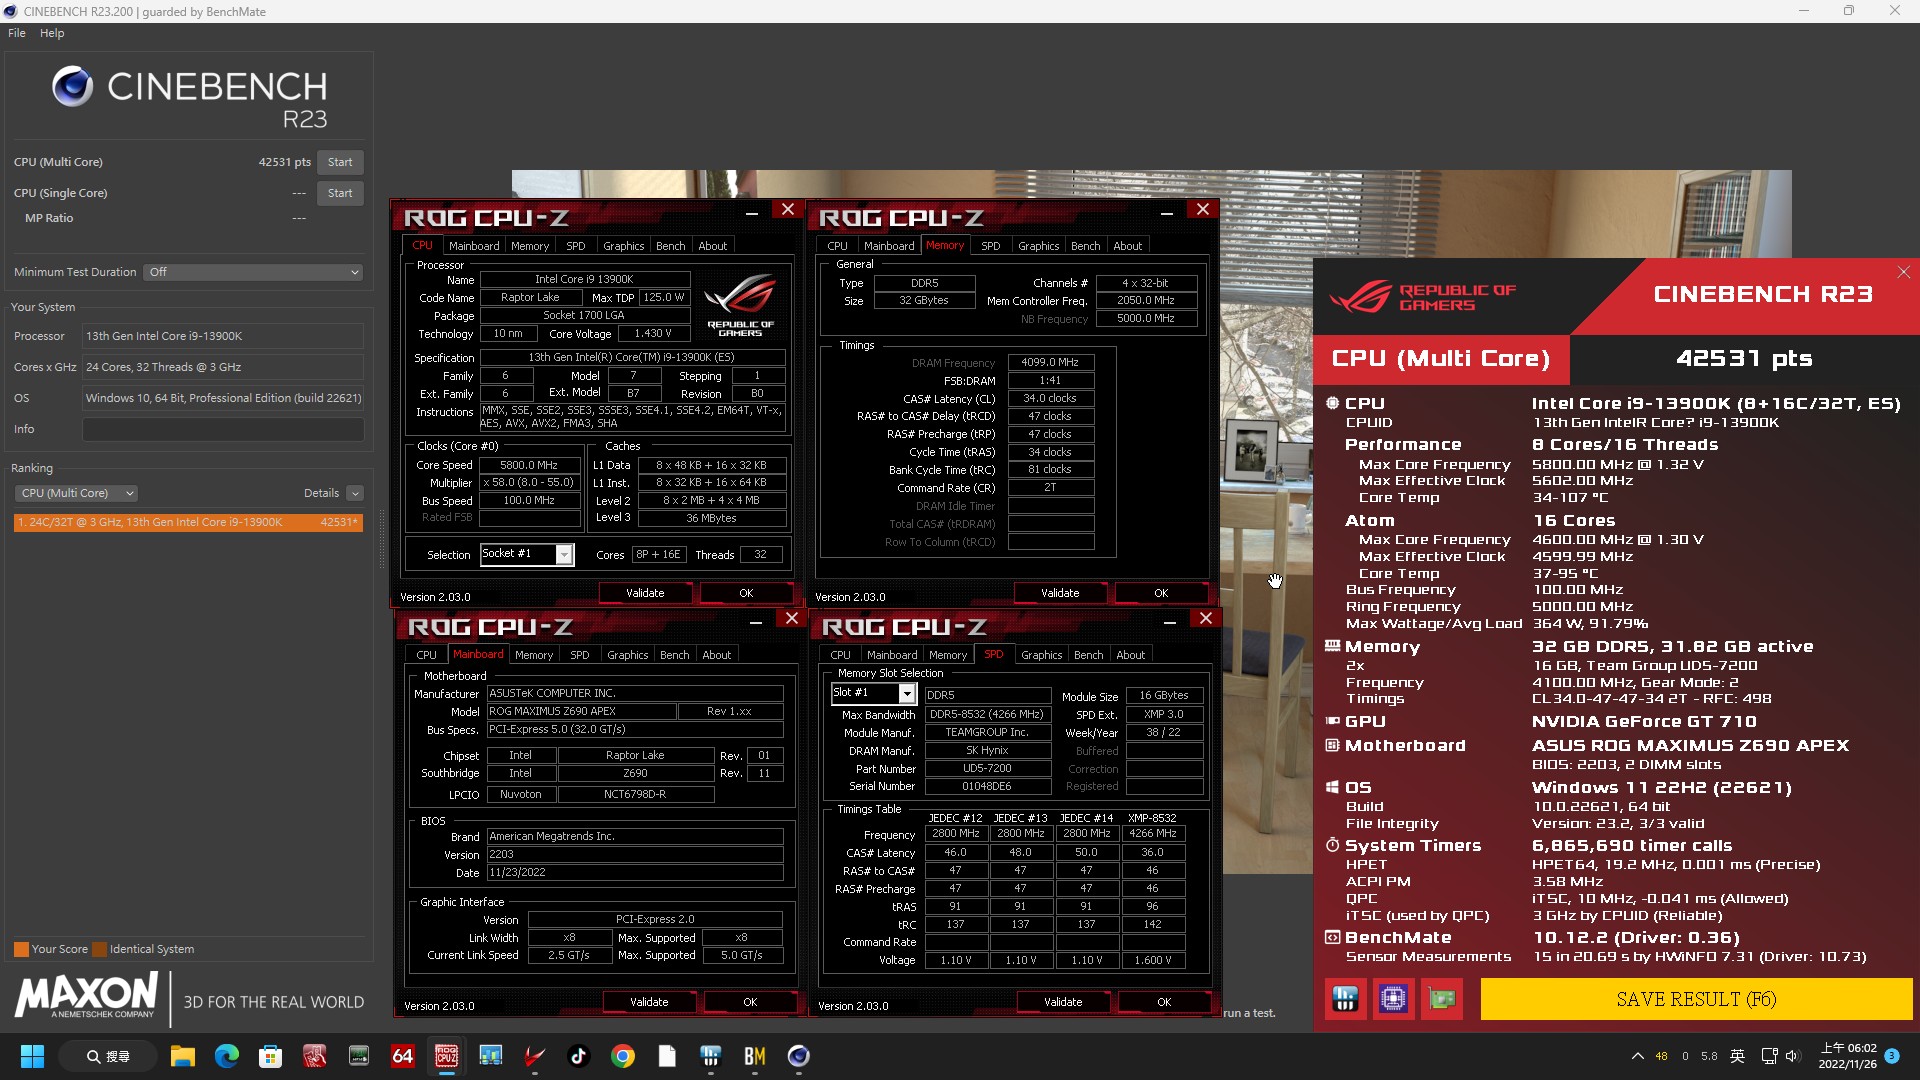This screenshot has height=1080, width=1920.
Task: Close the BenchMate Cinebench R23 result panel
Action: coord(1903,272)
